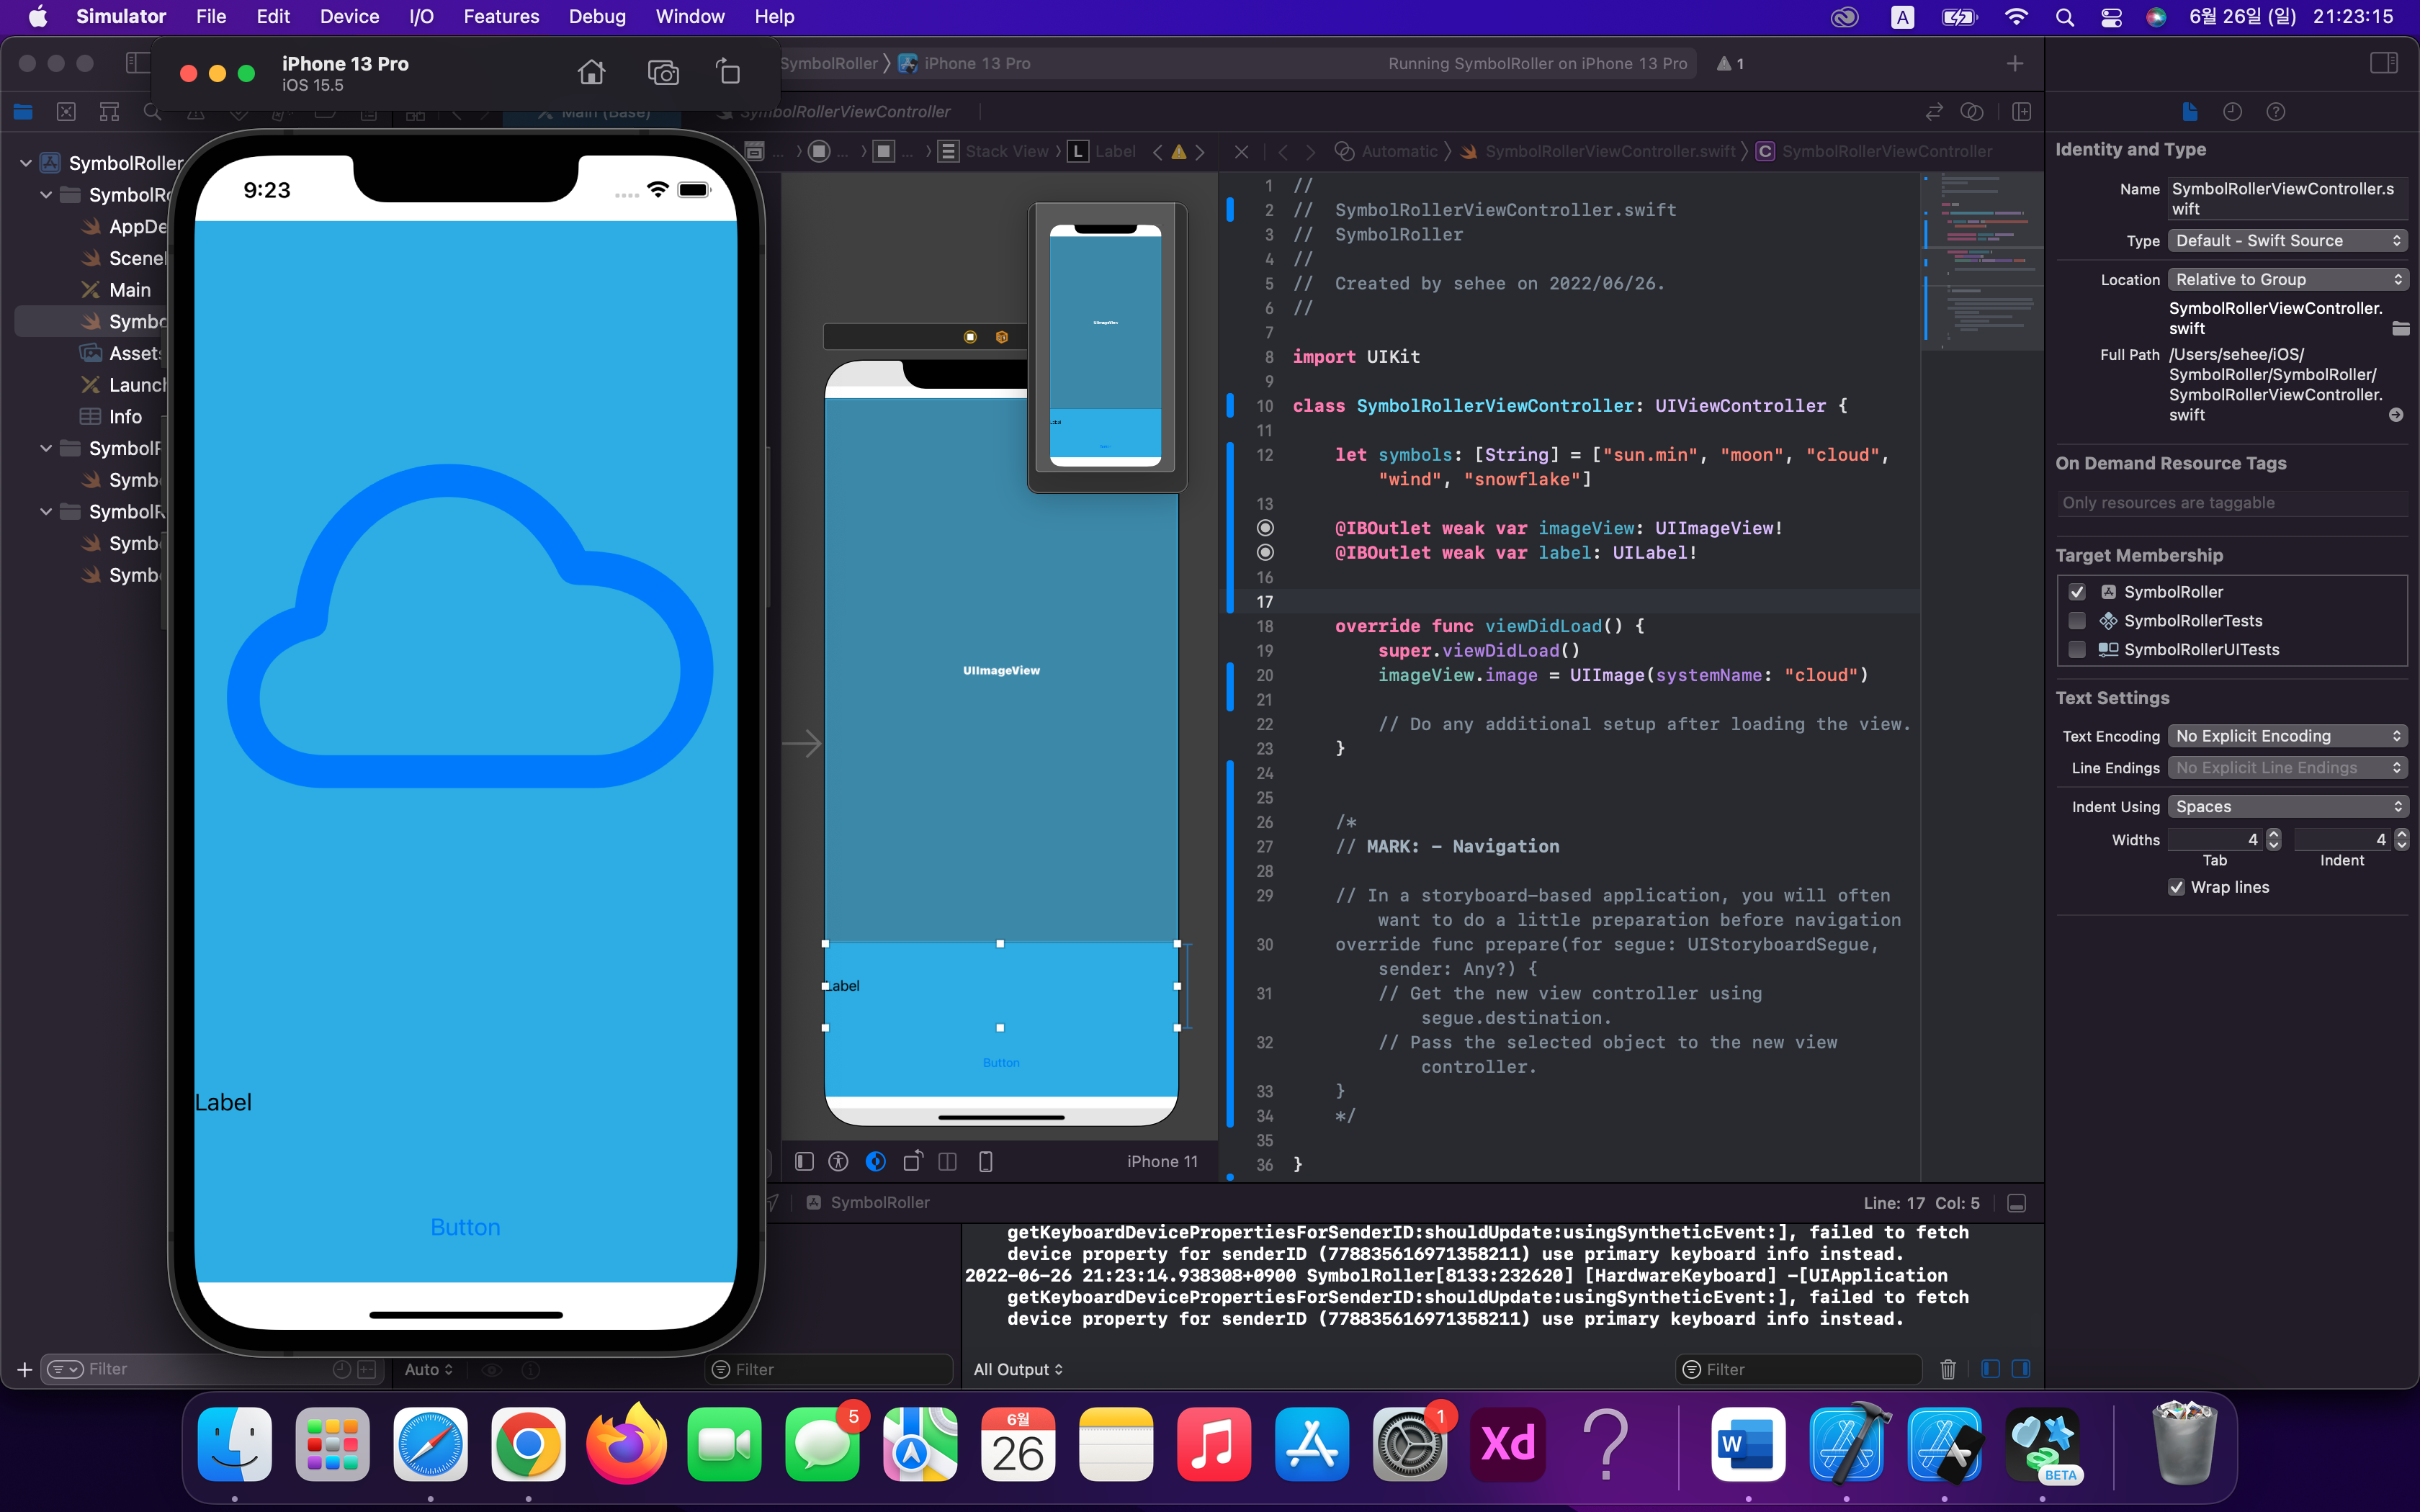Click the Simulator Home button icon
The height and width of the screenshot is (1512, 2420).
click(x=591, y=72)
